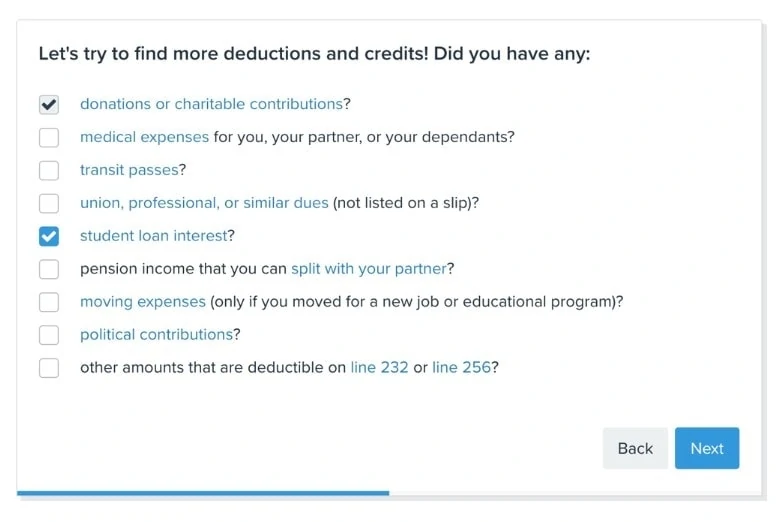This screenshot has height=522, width=783.
Task: Tick the political contributions checkbox
Action: click(x=49, y=335)
